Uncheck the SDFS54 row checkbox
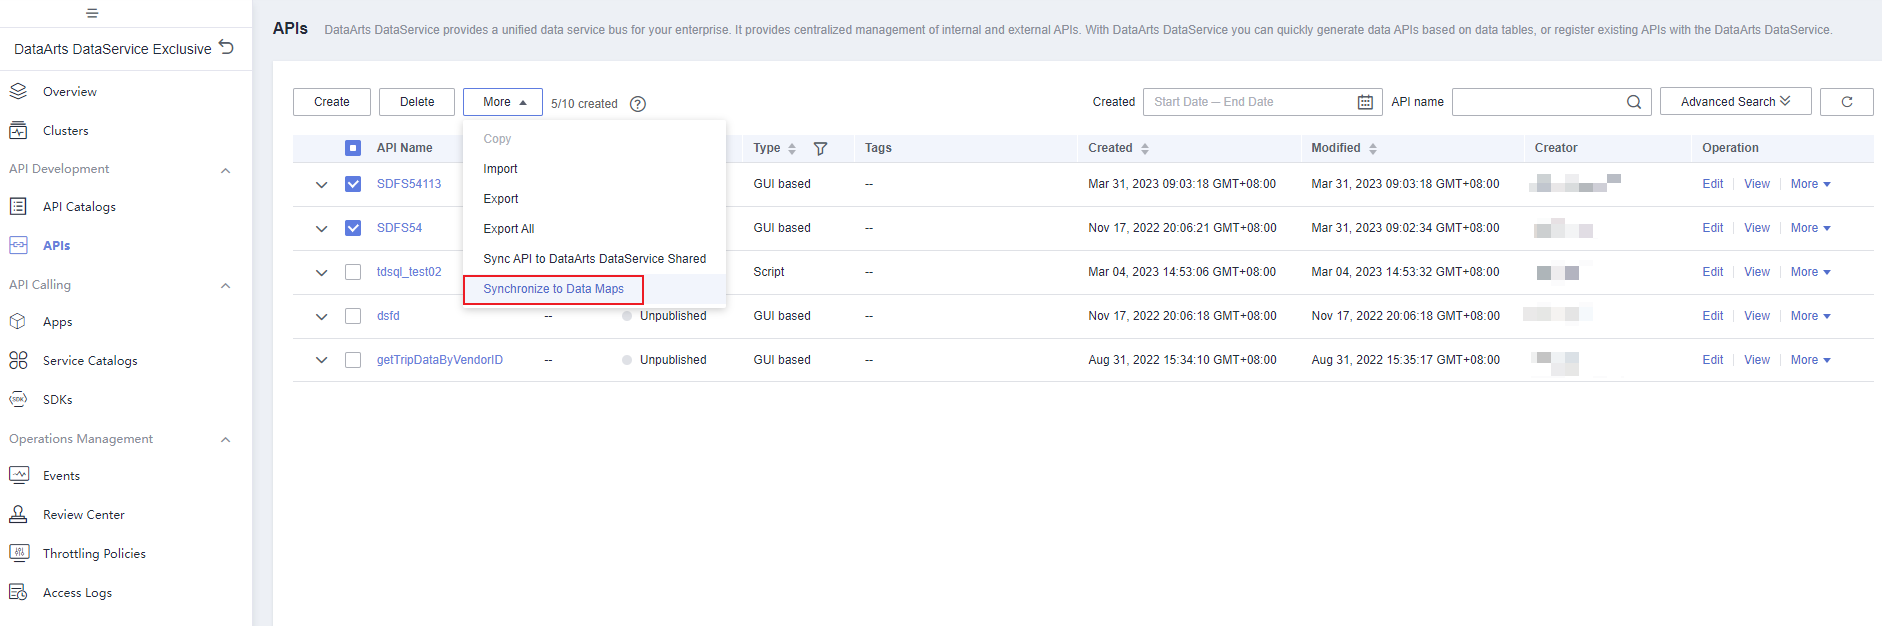The width and height of the screenshot is (1882, 626). [353, 228]
